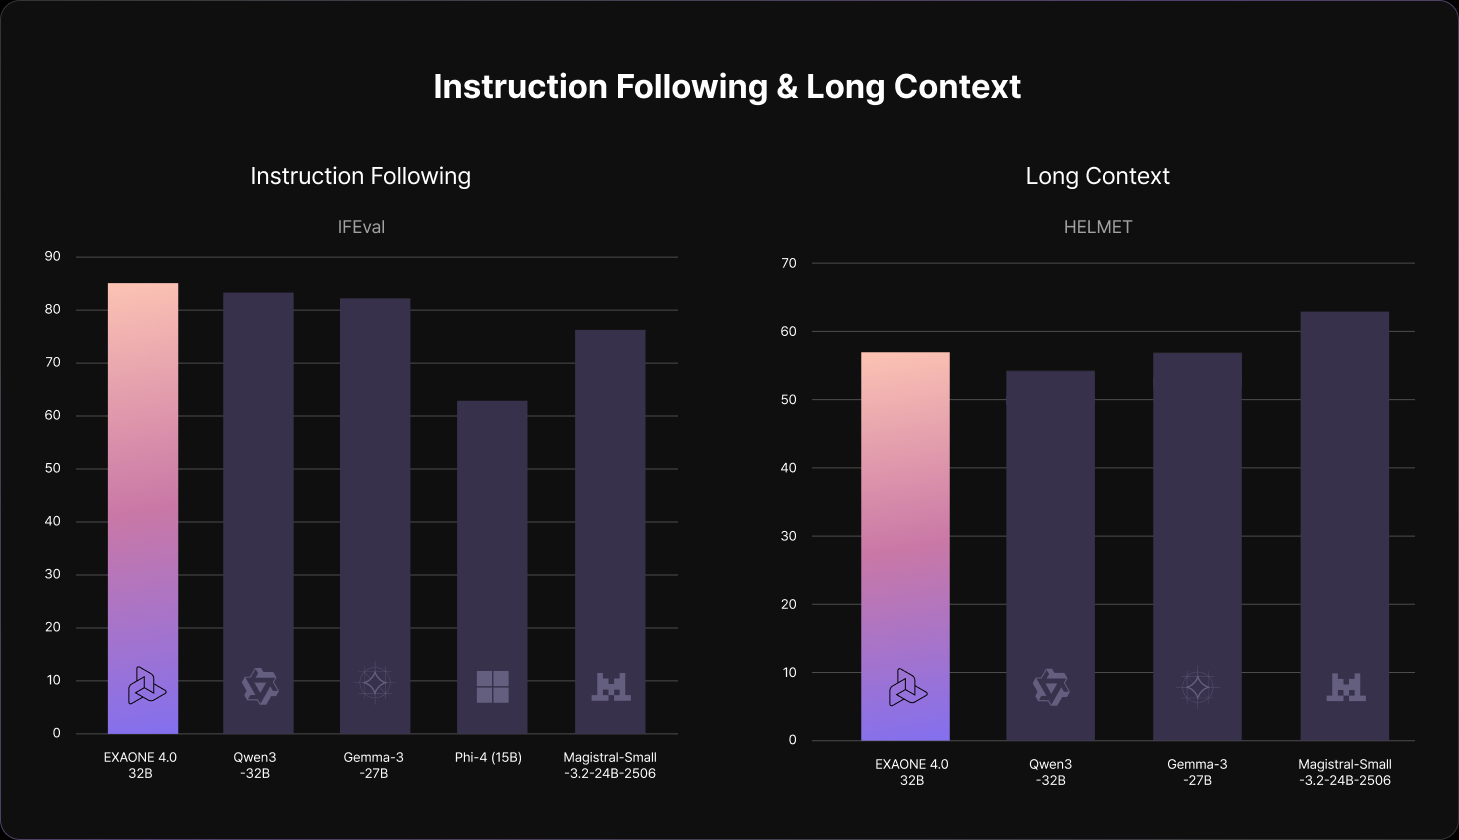1459x840 pixels.
Task: Click the Qwen logo in the IFEval chart
Action: tap(260, 687)
